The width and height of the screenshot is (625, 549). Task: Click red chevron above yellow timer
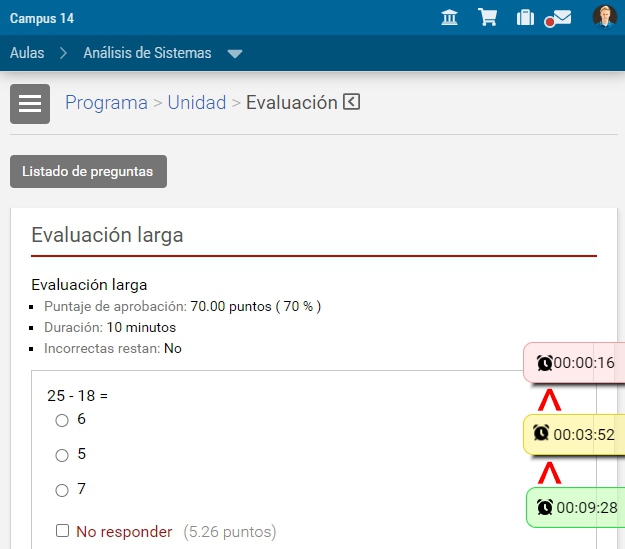point(549,401)
